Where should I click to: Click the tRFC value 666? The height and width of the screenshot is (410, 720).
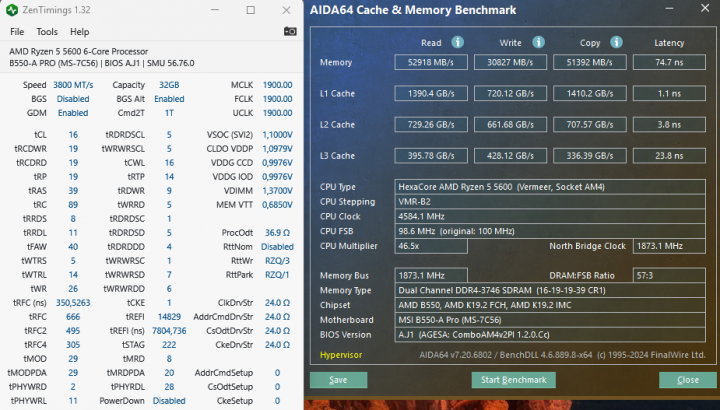pos(73,317)
